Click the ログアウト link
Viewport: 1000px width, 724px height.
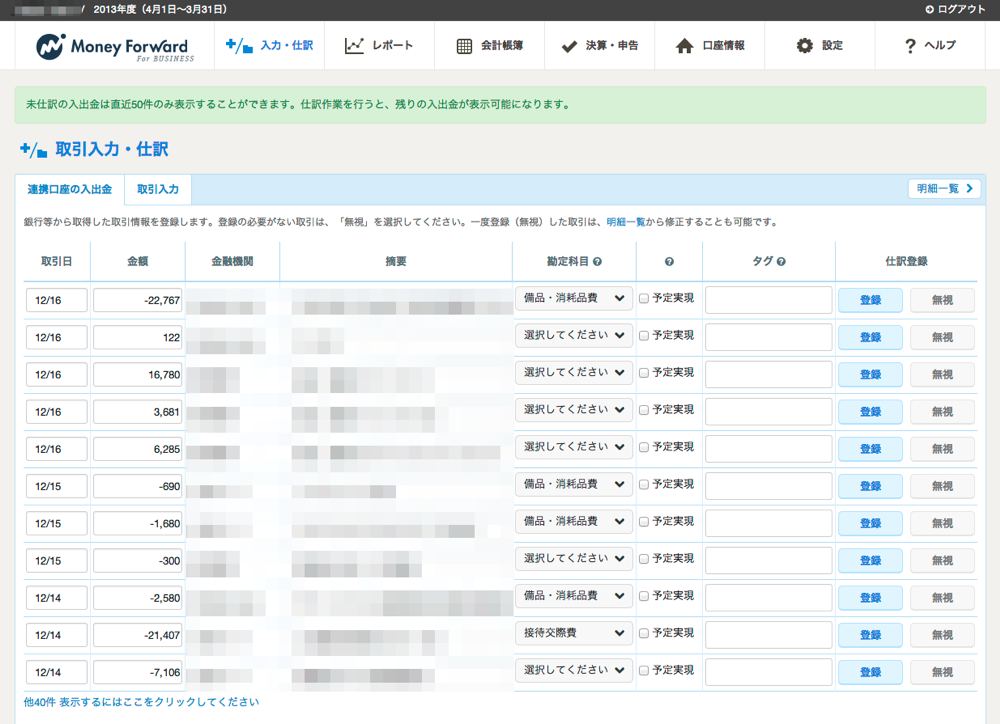pos(955,10)
